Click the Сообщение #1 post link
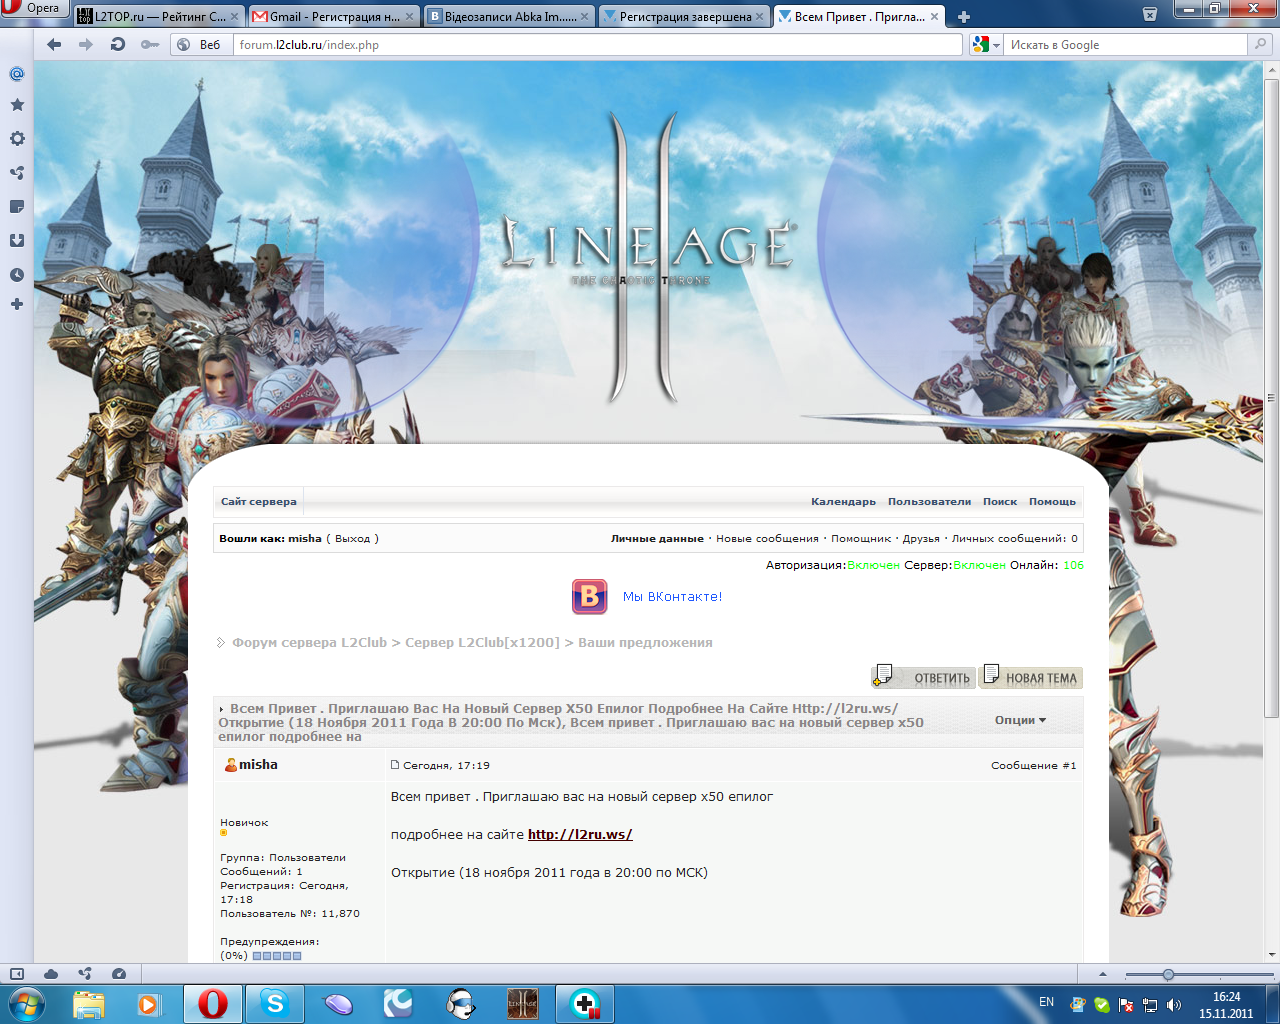The height and width of the screenshot is (1024, 1280). tap(1033, 765)
